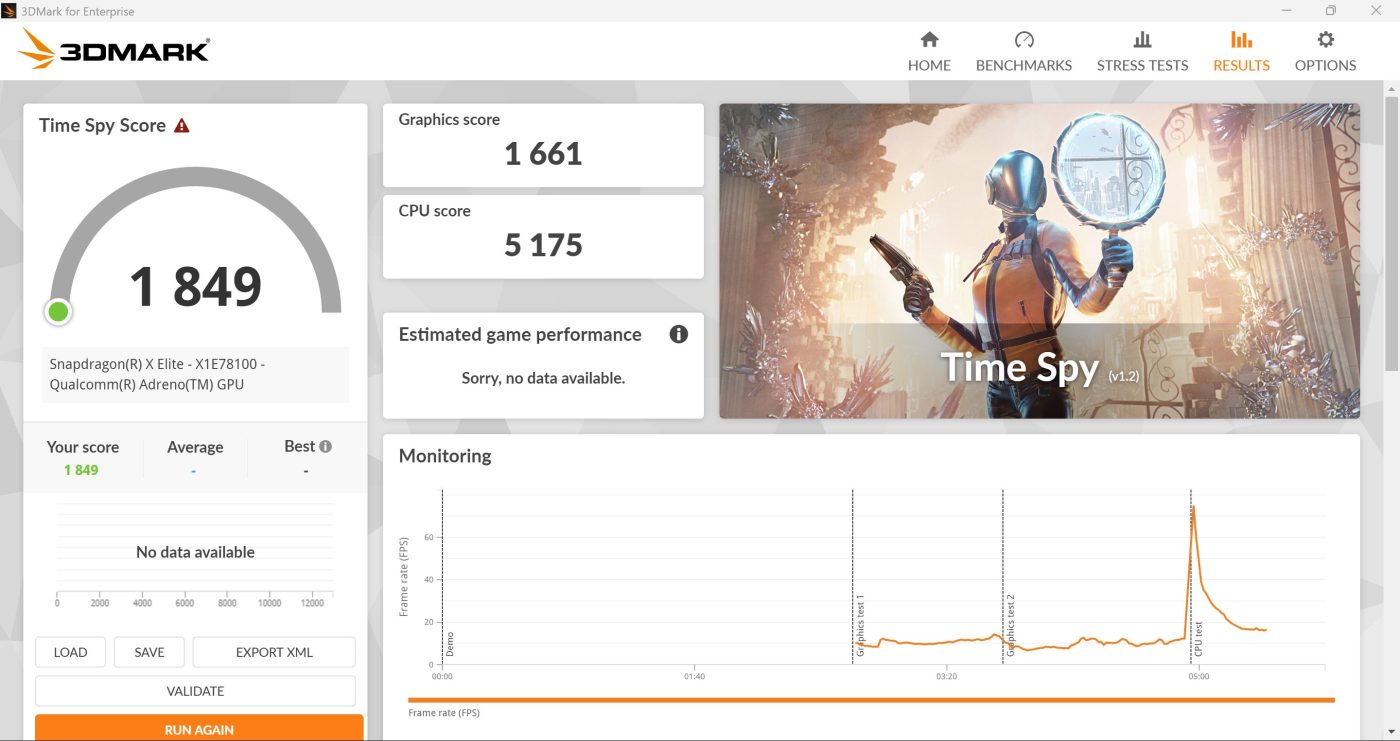Viewport: 1400px width, 741px height.
Task: Click the info icon for Estimated game performance
Action: [x=678, y=334]
